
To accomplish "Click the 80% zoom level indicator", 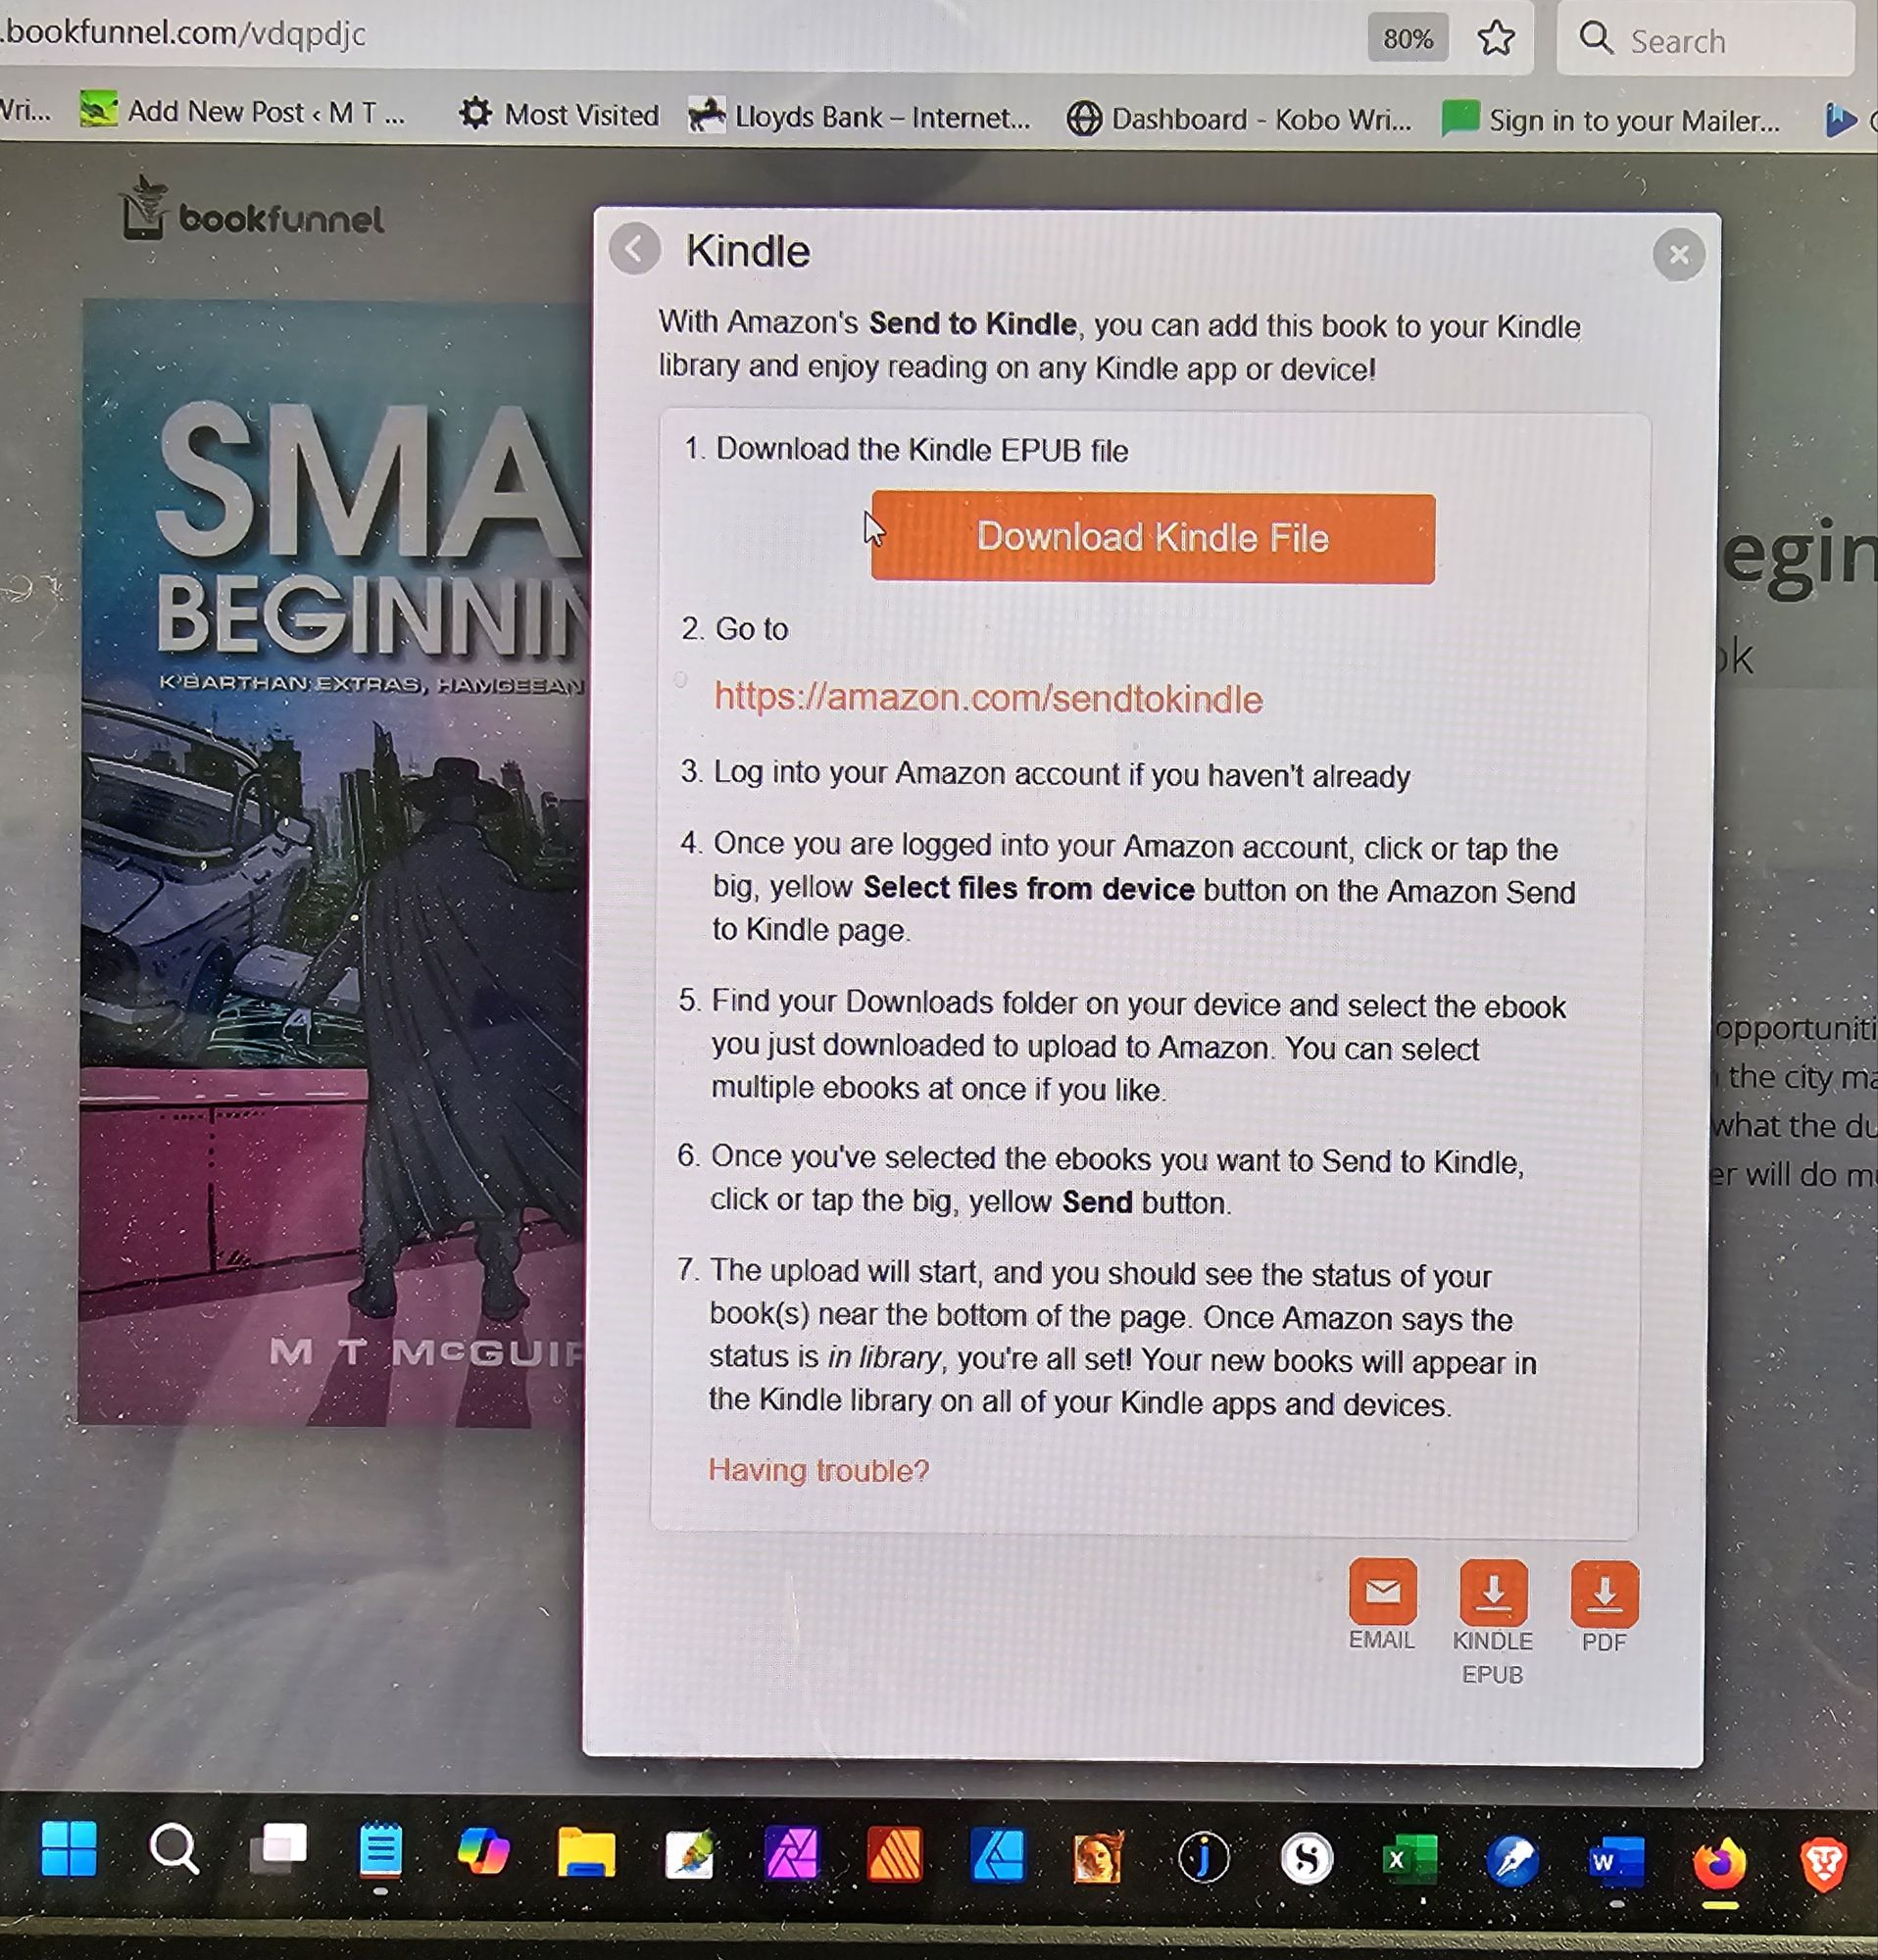I will point(1407,39).
